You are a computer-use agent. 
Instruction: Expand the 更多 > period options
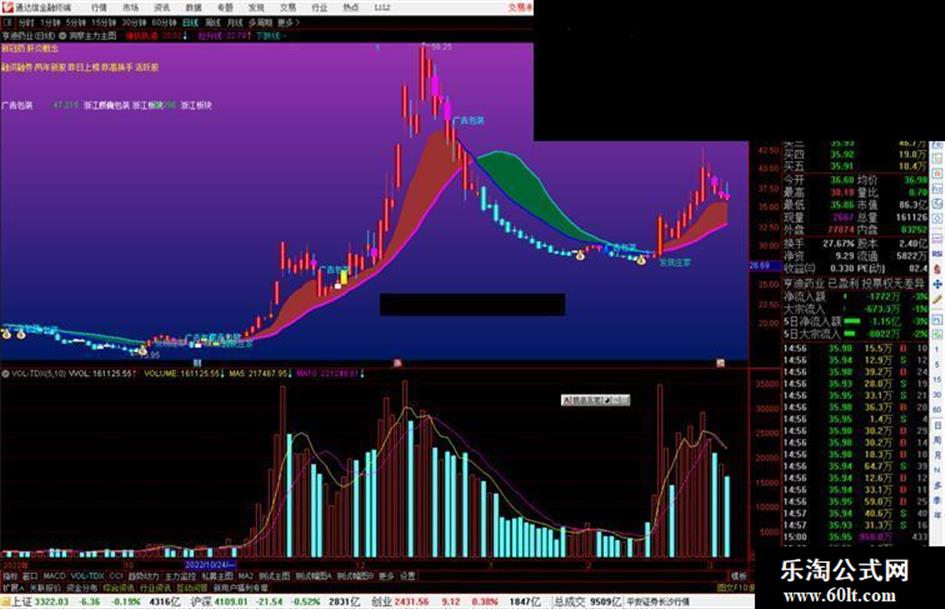coord(289,22)
